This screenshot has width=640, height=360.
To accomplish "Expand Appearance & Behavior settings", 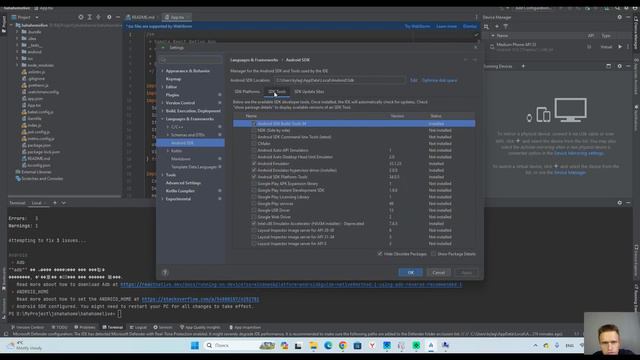I will pyautogui.click(x=162, y=71).
